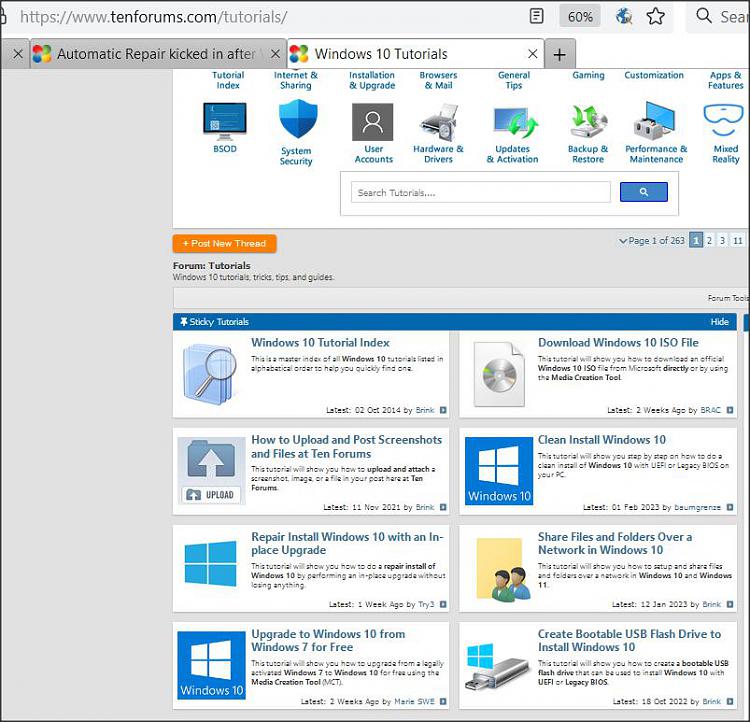Open Windows 10 Tutorial Index thumbnail

coord(210,374)
